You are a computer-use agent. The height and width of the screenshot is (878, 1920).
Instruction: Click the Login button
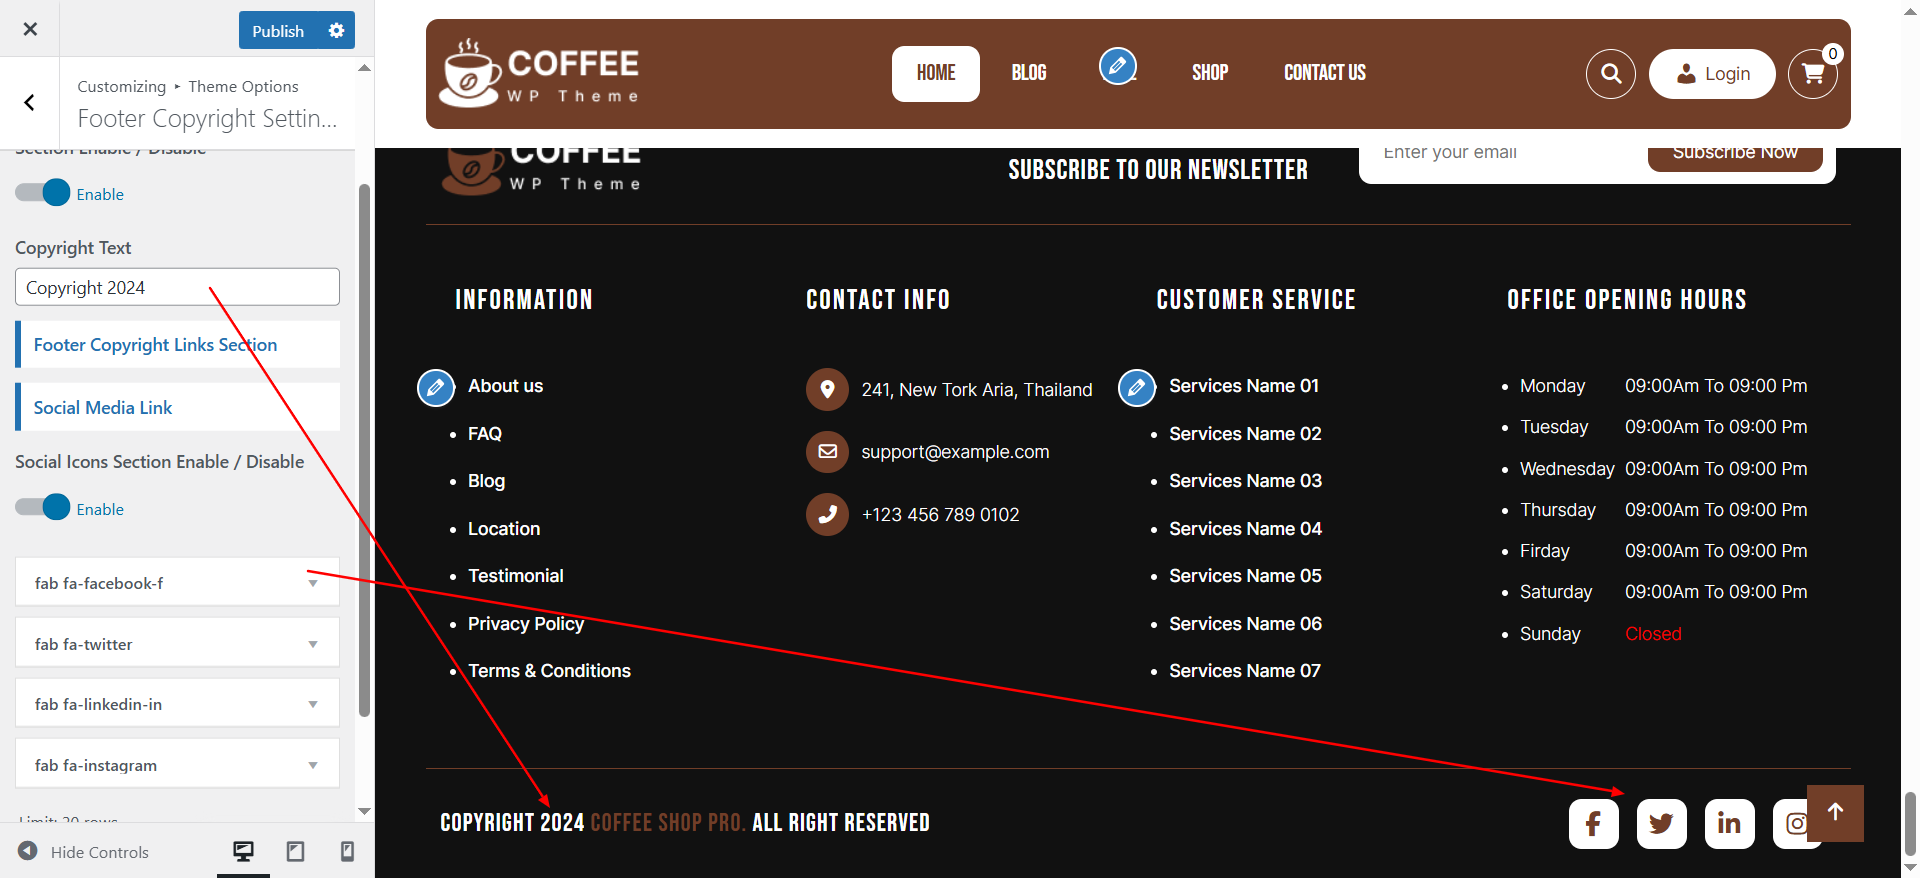tap(1712, 74)
